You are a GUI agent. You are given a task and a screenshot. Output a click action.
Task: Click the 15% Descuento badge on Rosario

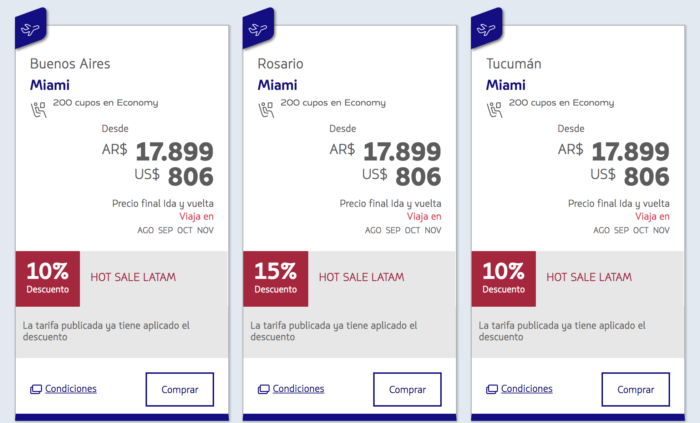click(x=275, y=278)
